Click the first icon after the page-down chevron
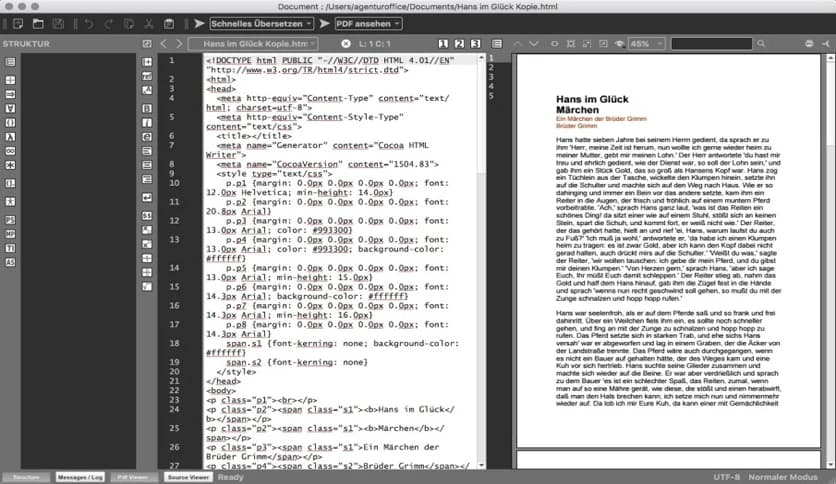Image resolution: width=836 pixels, height=484 pixels. coord(554,44)
